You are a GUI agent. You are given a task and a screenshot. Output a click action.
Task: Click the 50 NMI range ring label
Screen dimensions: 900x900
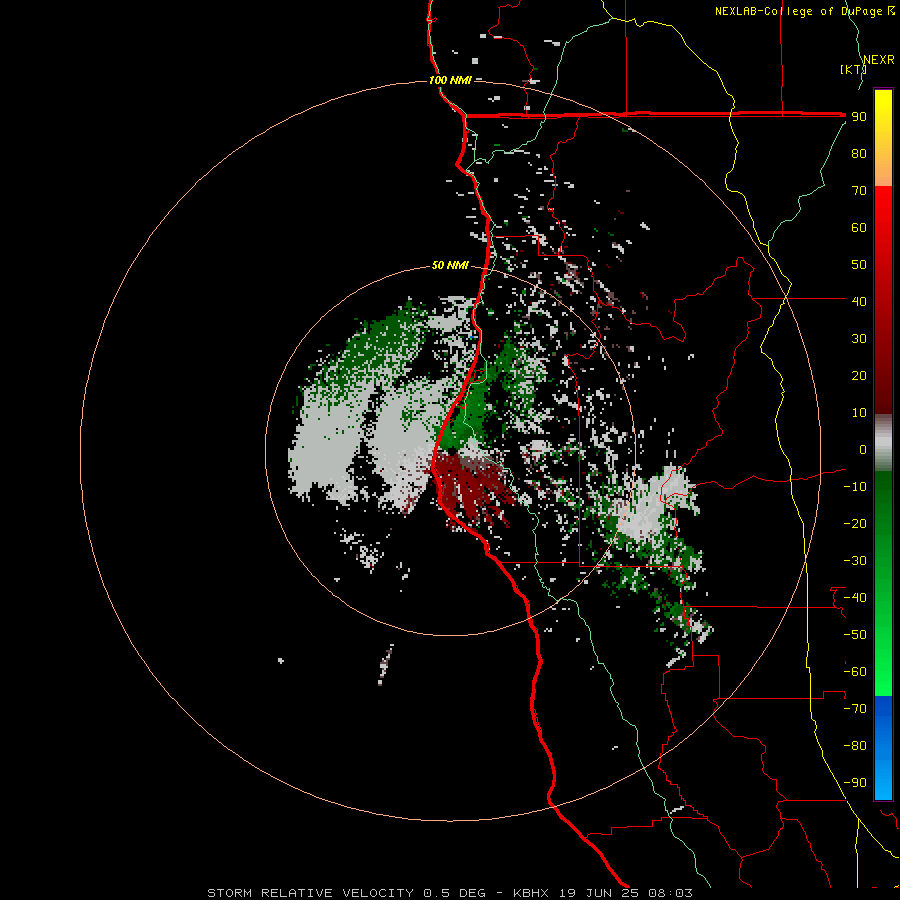pyautogui.click(x=449, y=265)
